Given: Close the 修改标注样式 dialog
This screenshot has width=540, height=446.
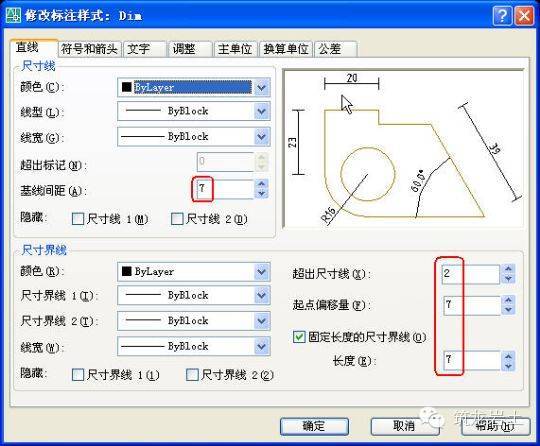Looking at the screenshot, I should point(524,16).
